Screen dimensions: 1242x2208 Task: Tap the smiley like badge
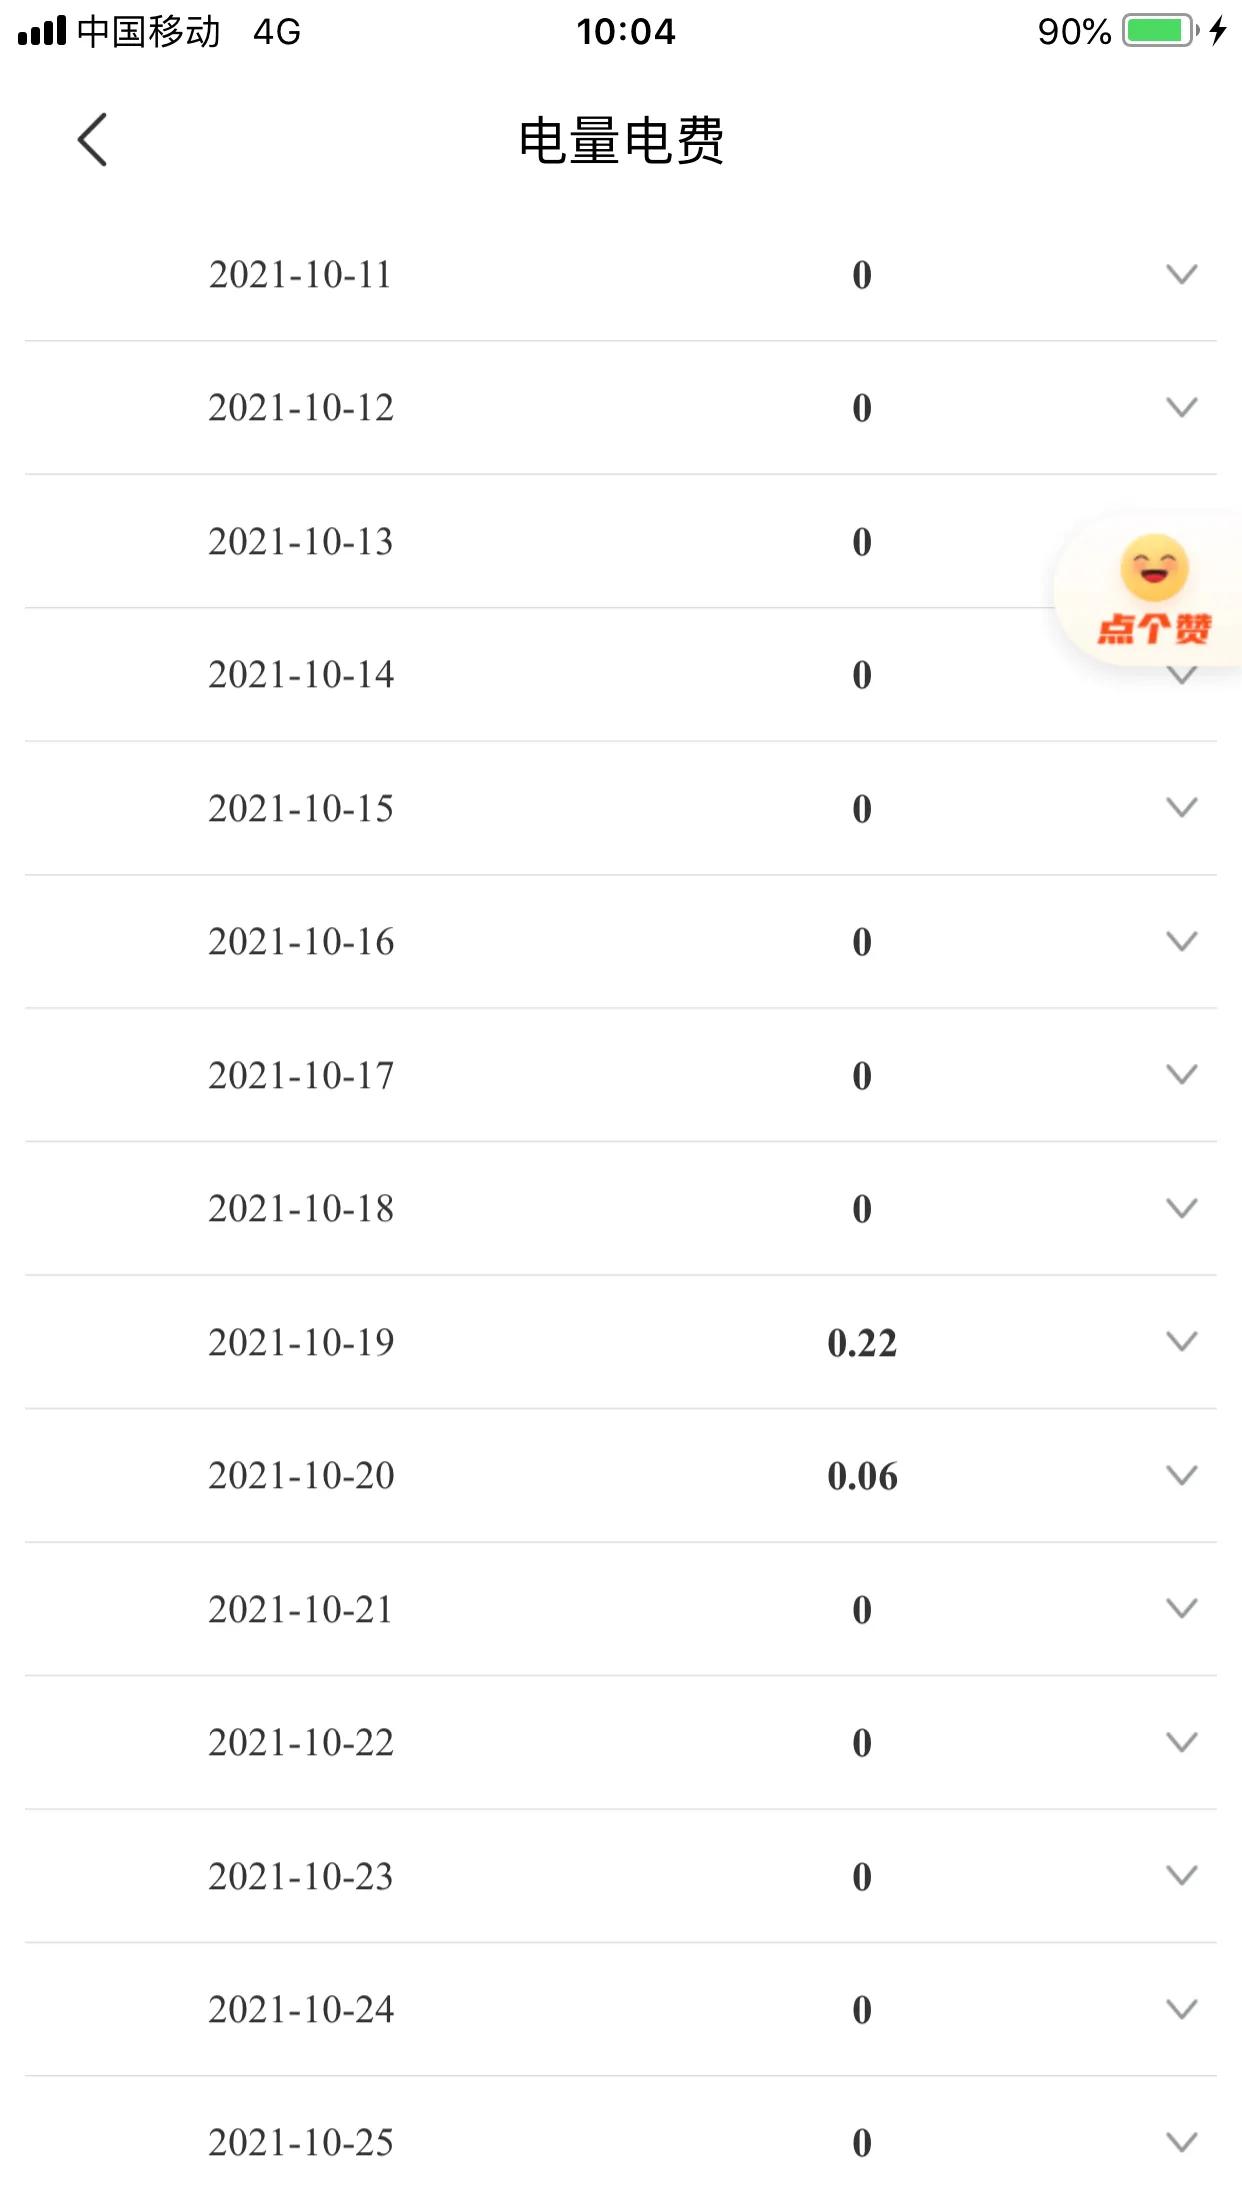[x=1154, y=590]
